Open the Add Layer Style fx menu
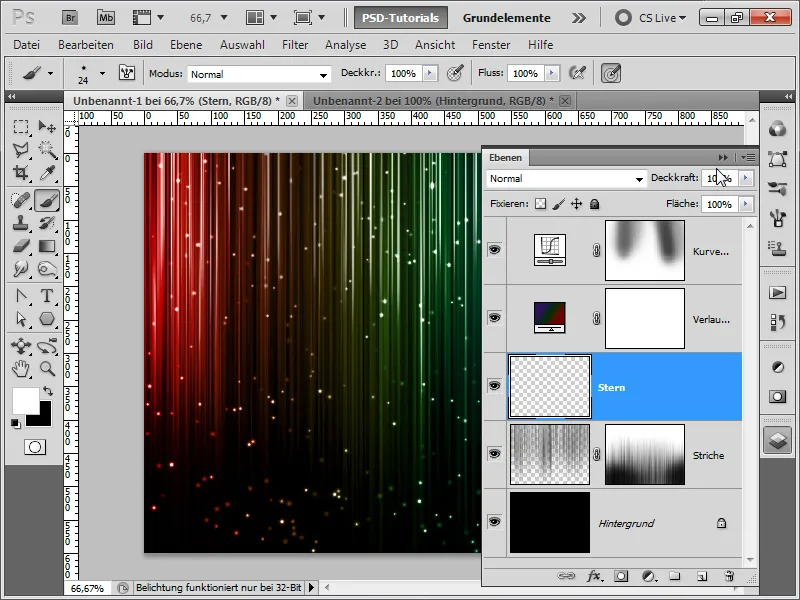 point(594,577)
